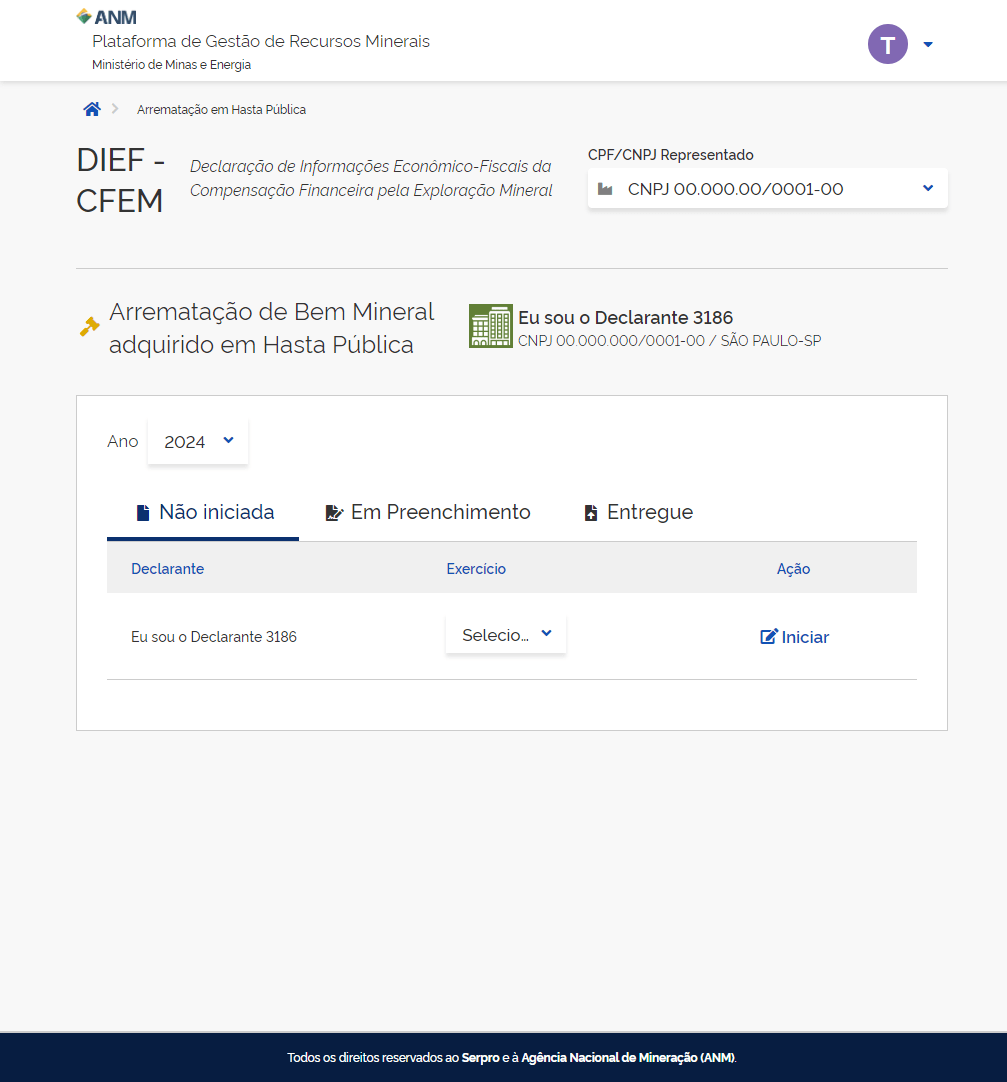Click the Serpro link in the footer
Image resolution: width=1007 pixels, height=1082 pixels.
(x=480, y=1057)
